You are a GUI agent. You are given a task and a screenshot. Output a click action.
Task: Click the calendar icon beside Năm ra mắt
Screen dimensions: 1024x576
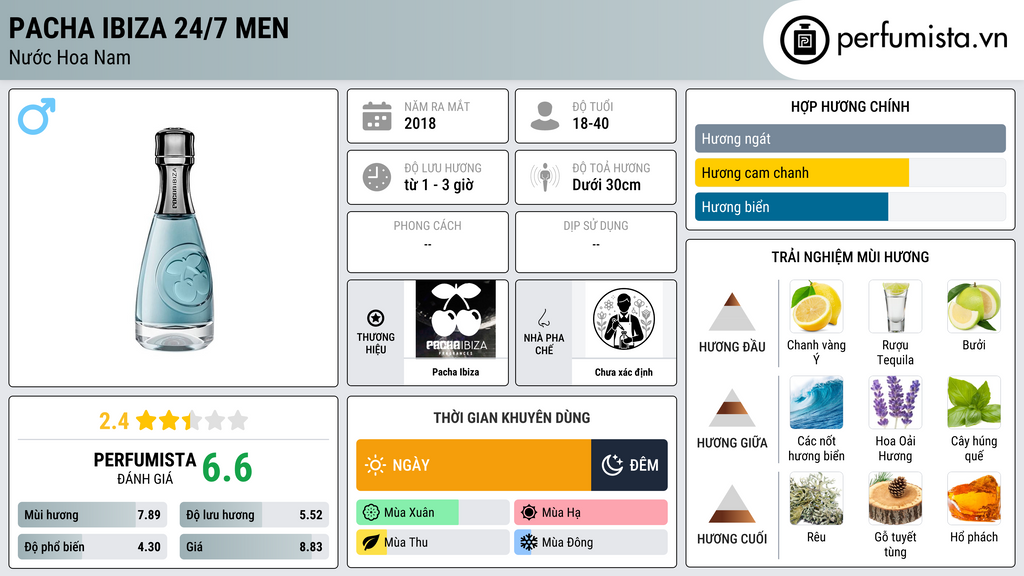(x=377, y=116)
